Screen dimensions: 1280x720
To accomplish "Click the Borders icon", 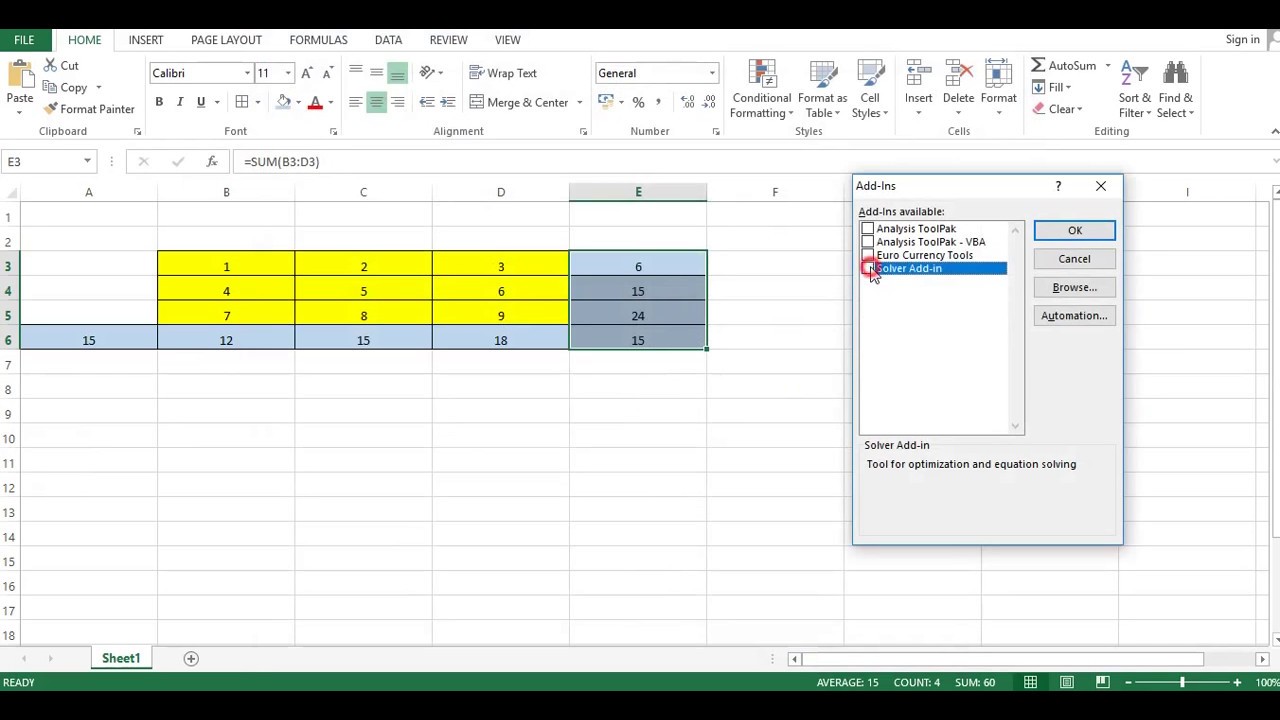I will point(242,102).
